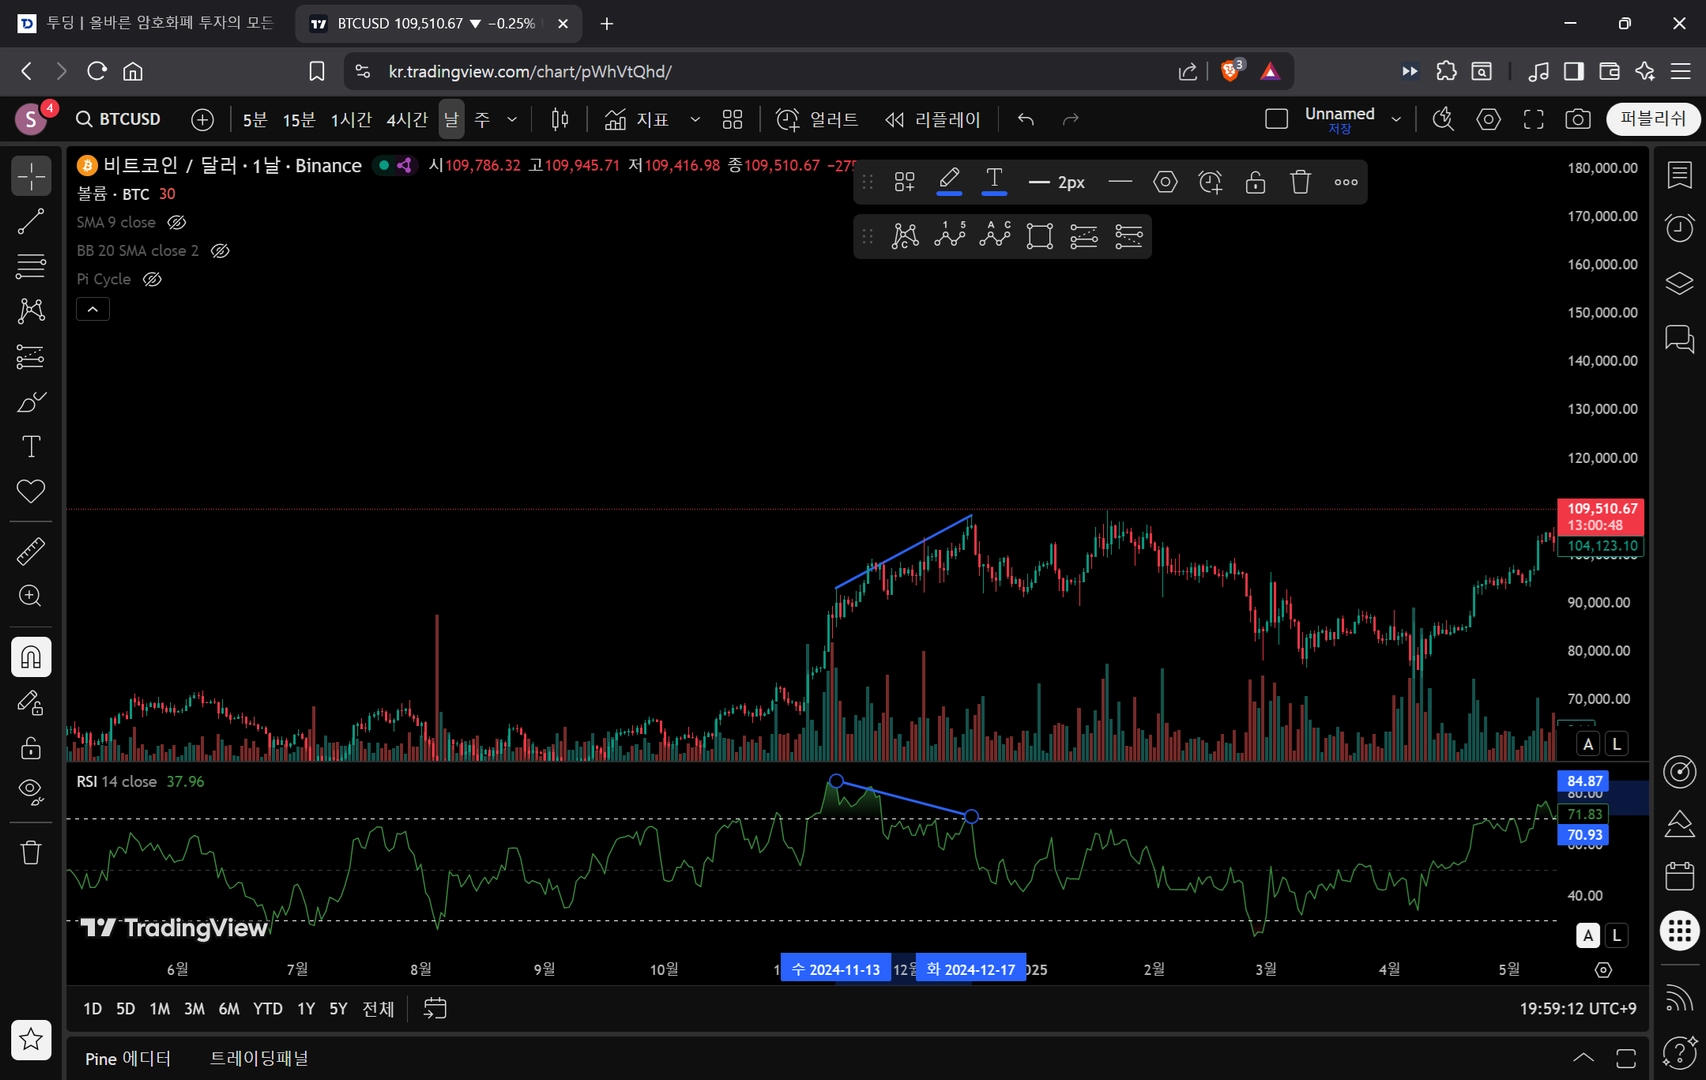Click the 퍼블리쉬 publish button

[x=1653, y=119]
